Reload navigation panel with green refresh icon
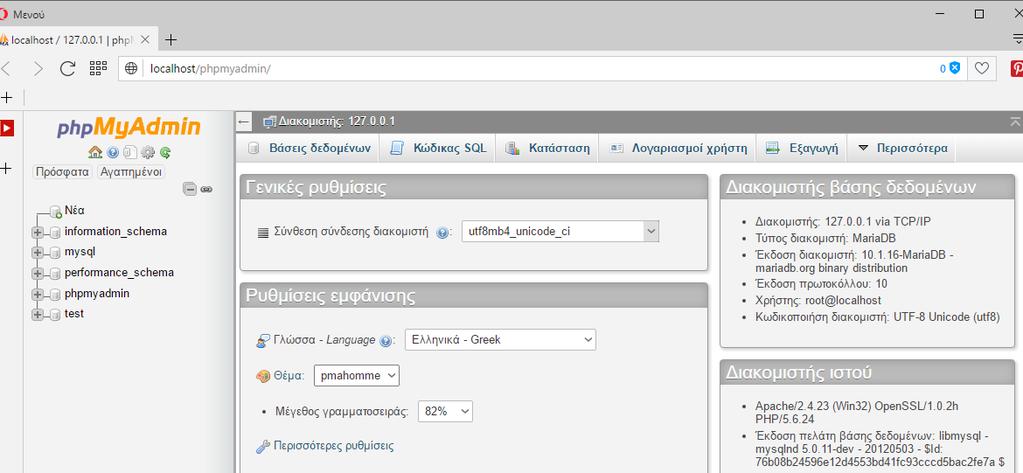The width and height of the screenshot is (1023, 473). point(165,153)
